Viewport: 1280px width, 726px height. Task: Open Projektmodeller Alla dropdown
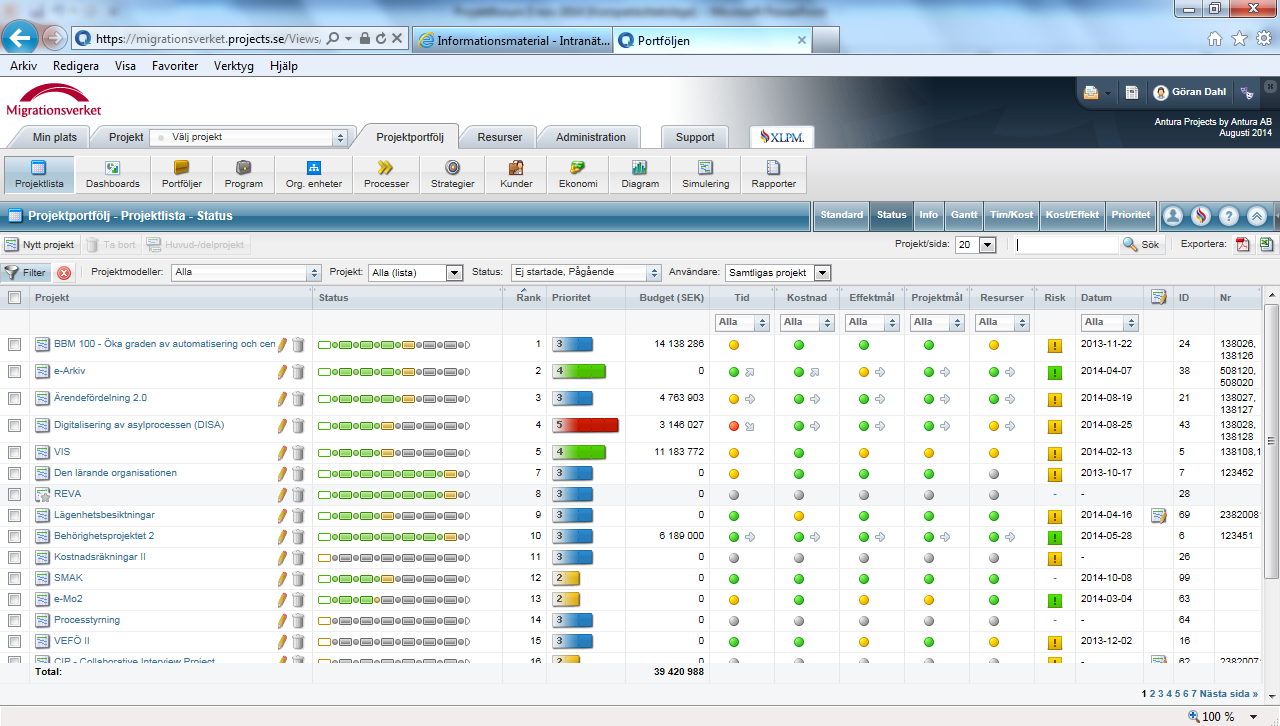(x=245, y=272)
